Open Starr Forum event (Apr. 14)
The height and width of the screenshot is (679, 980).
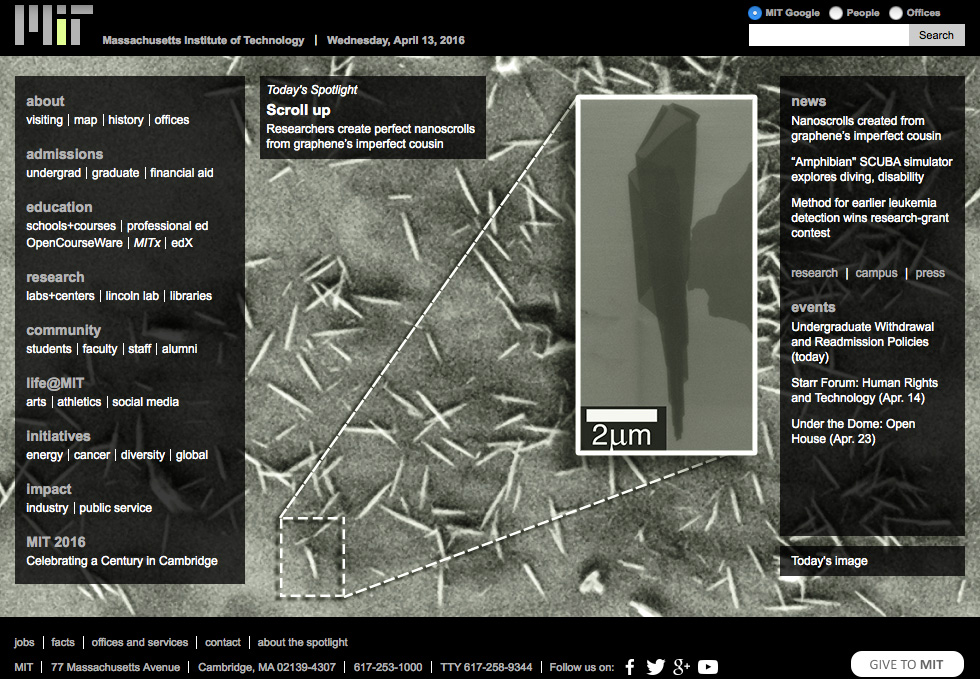[x=864, y=390]
